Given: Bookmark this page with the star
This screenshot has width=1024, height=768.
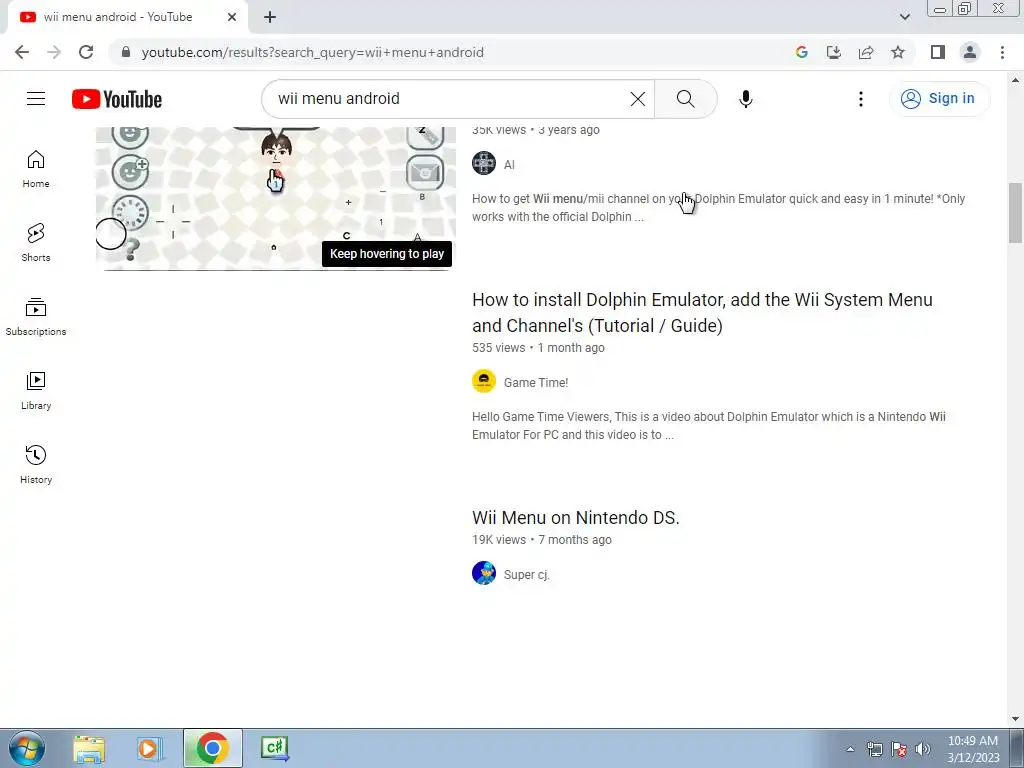Looking at the screenshot, I should [x=898, y=52].
